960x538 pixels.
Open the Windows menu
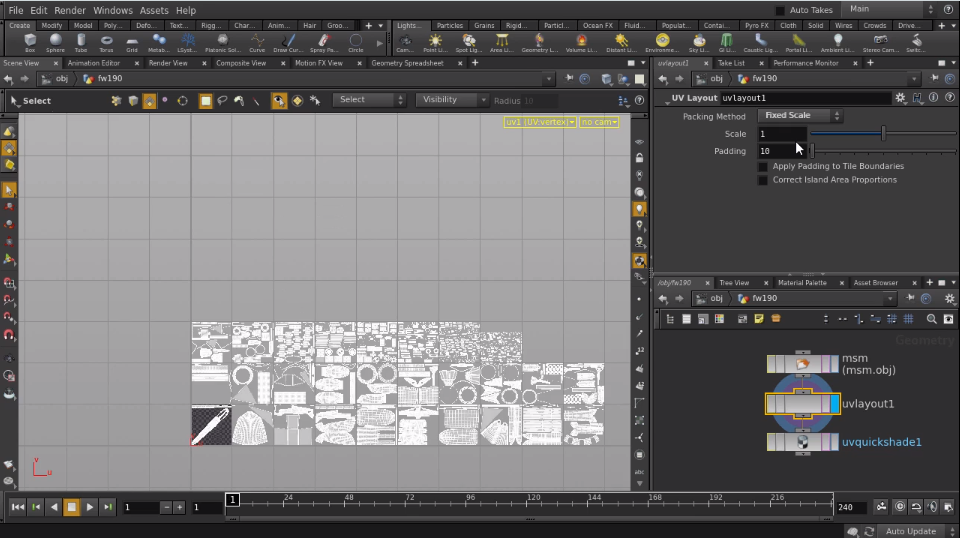click(x=113, y=10)
